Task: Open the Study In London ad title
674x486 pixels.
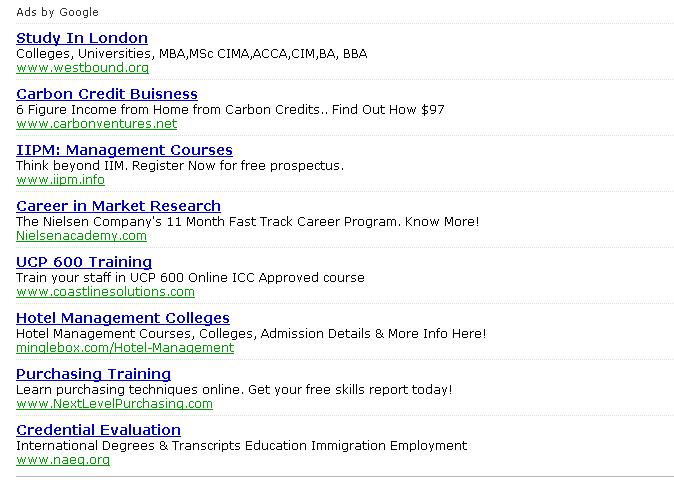Action: [82, 38]
